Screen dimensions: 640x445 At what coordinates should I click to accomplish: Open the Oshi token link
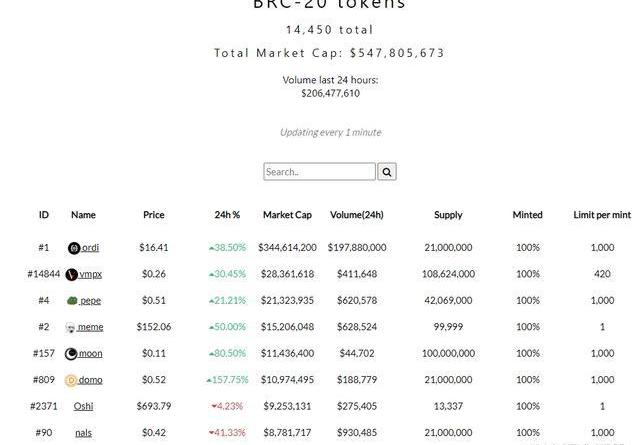83,406
